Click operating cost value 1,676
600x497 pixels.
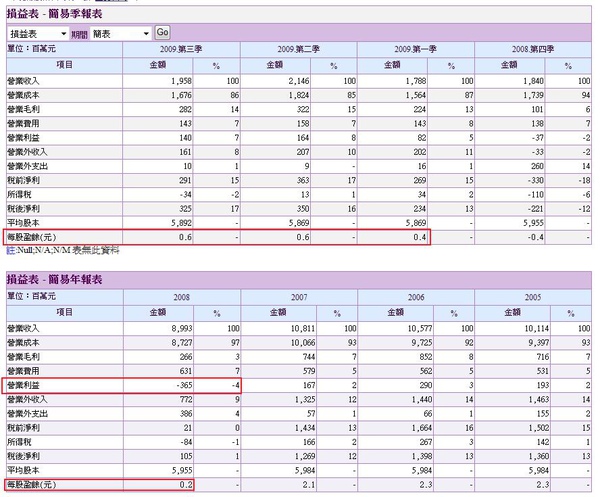(x=181, y=95)
